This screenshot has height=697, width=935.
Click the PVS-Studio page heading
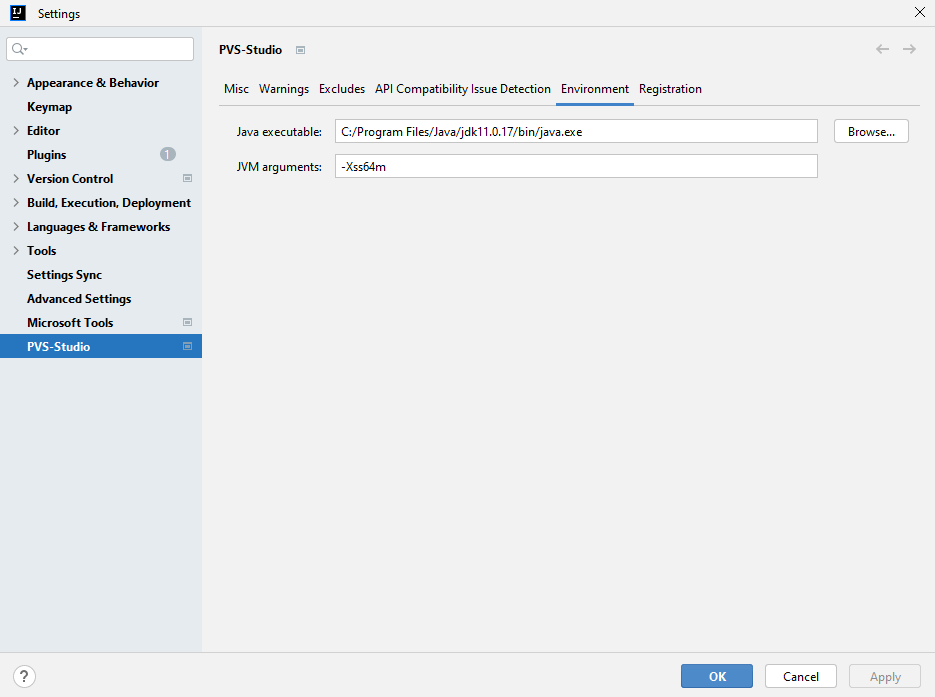[250, 49]
